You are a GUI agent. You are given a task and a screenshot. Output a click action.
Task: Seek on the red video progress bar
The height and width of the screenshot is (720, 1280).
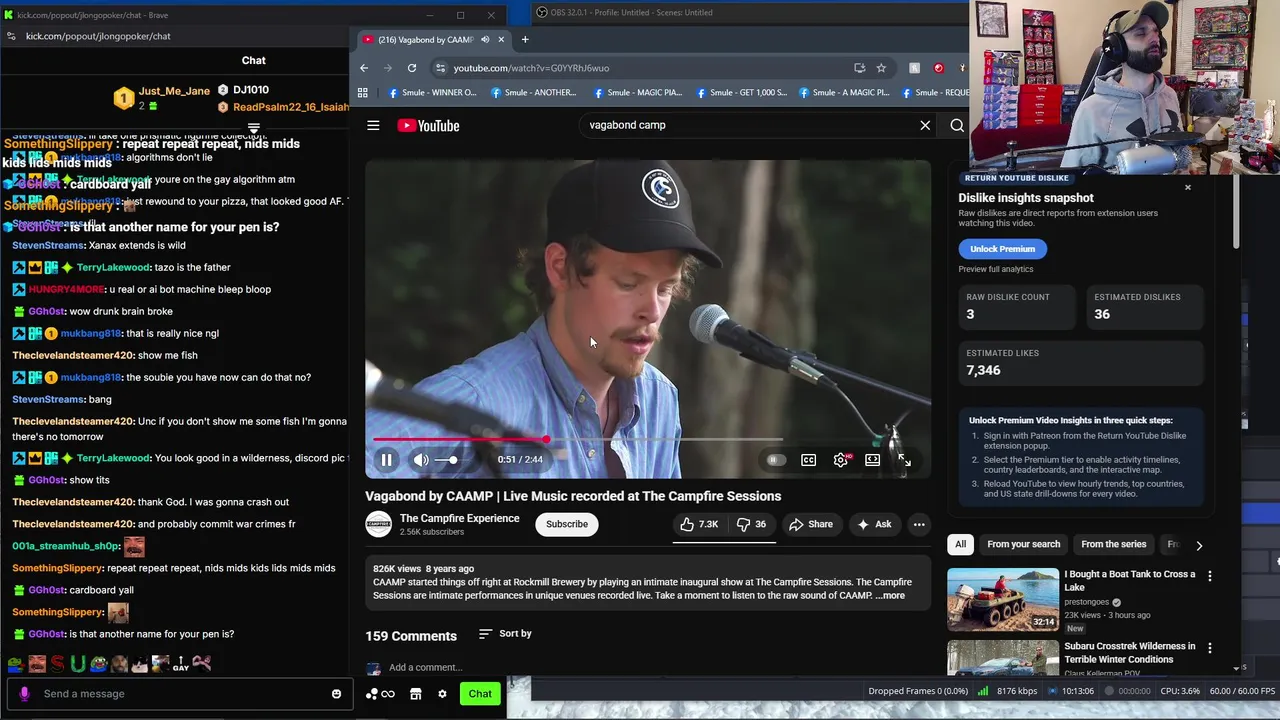648,439
